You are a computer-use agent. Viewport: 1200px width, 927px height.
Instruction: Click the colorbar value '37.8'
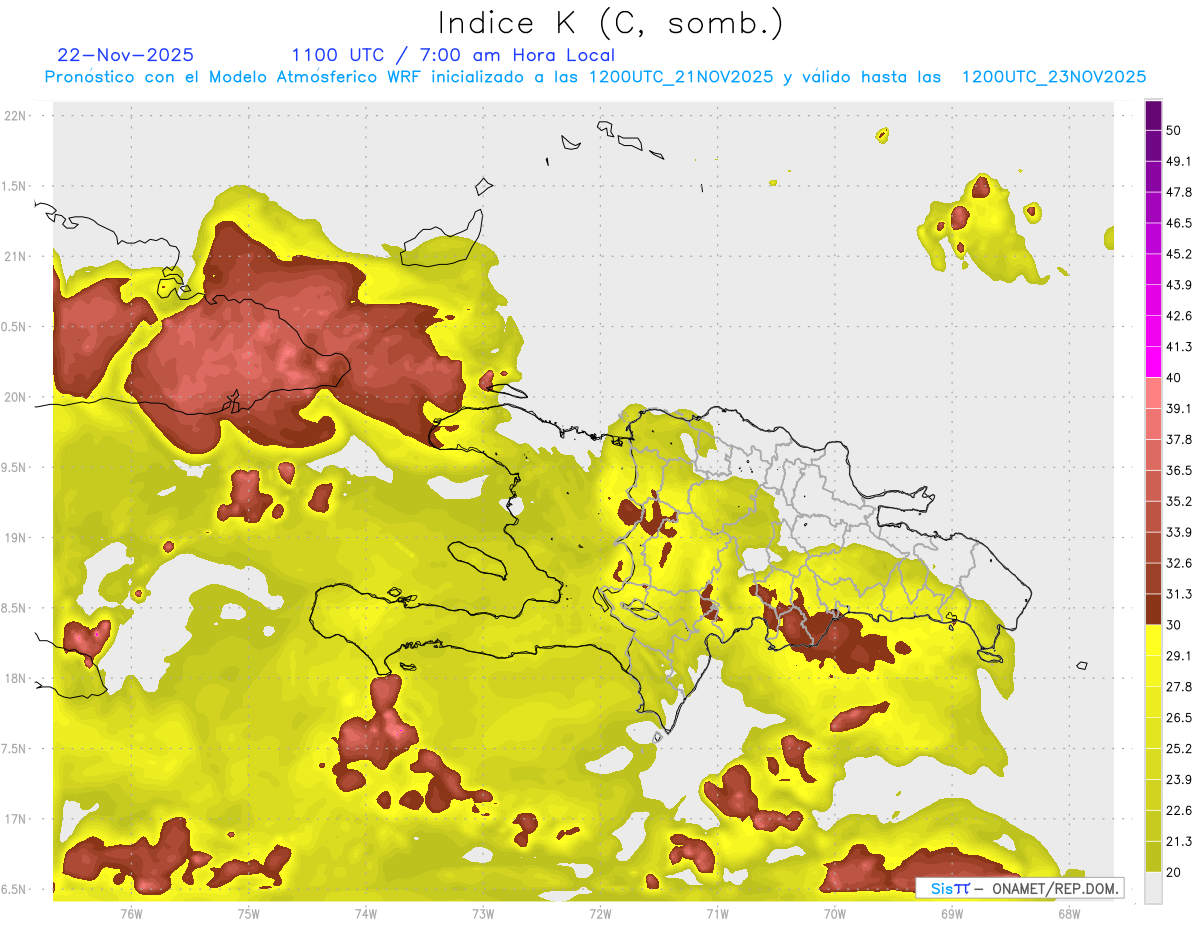pos(1179,440)
